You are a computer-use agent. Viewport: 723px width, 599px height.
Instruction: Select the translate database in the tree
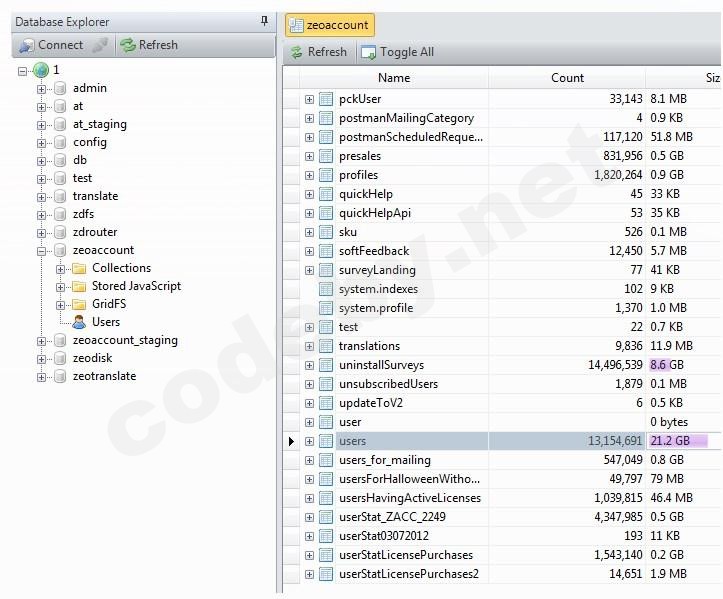(x=95, y=196)
